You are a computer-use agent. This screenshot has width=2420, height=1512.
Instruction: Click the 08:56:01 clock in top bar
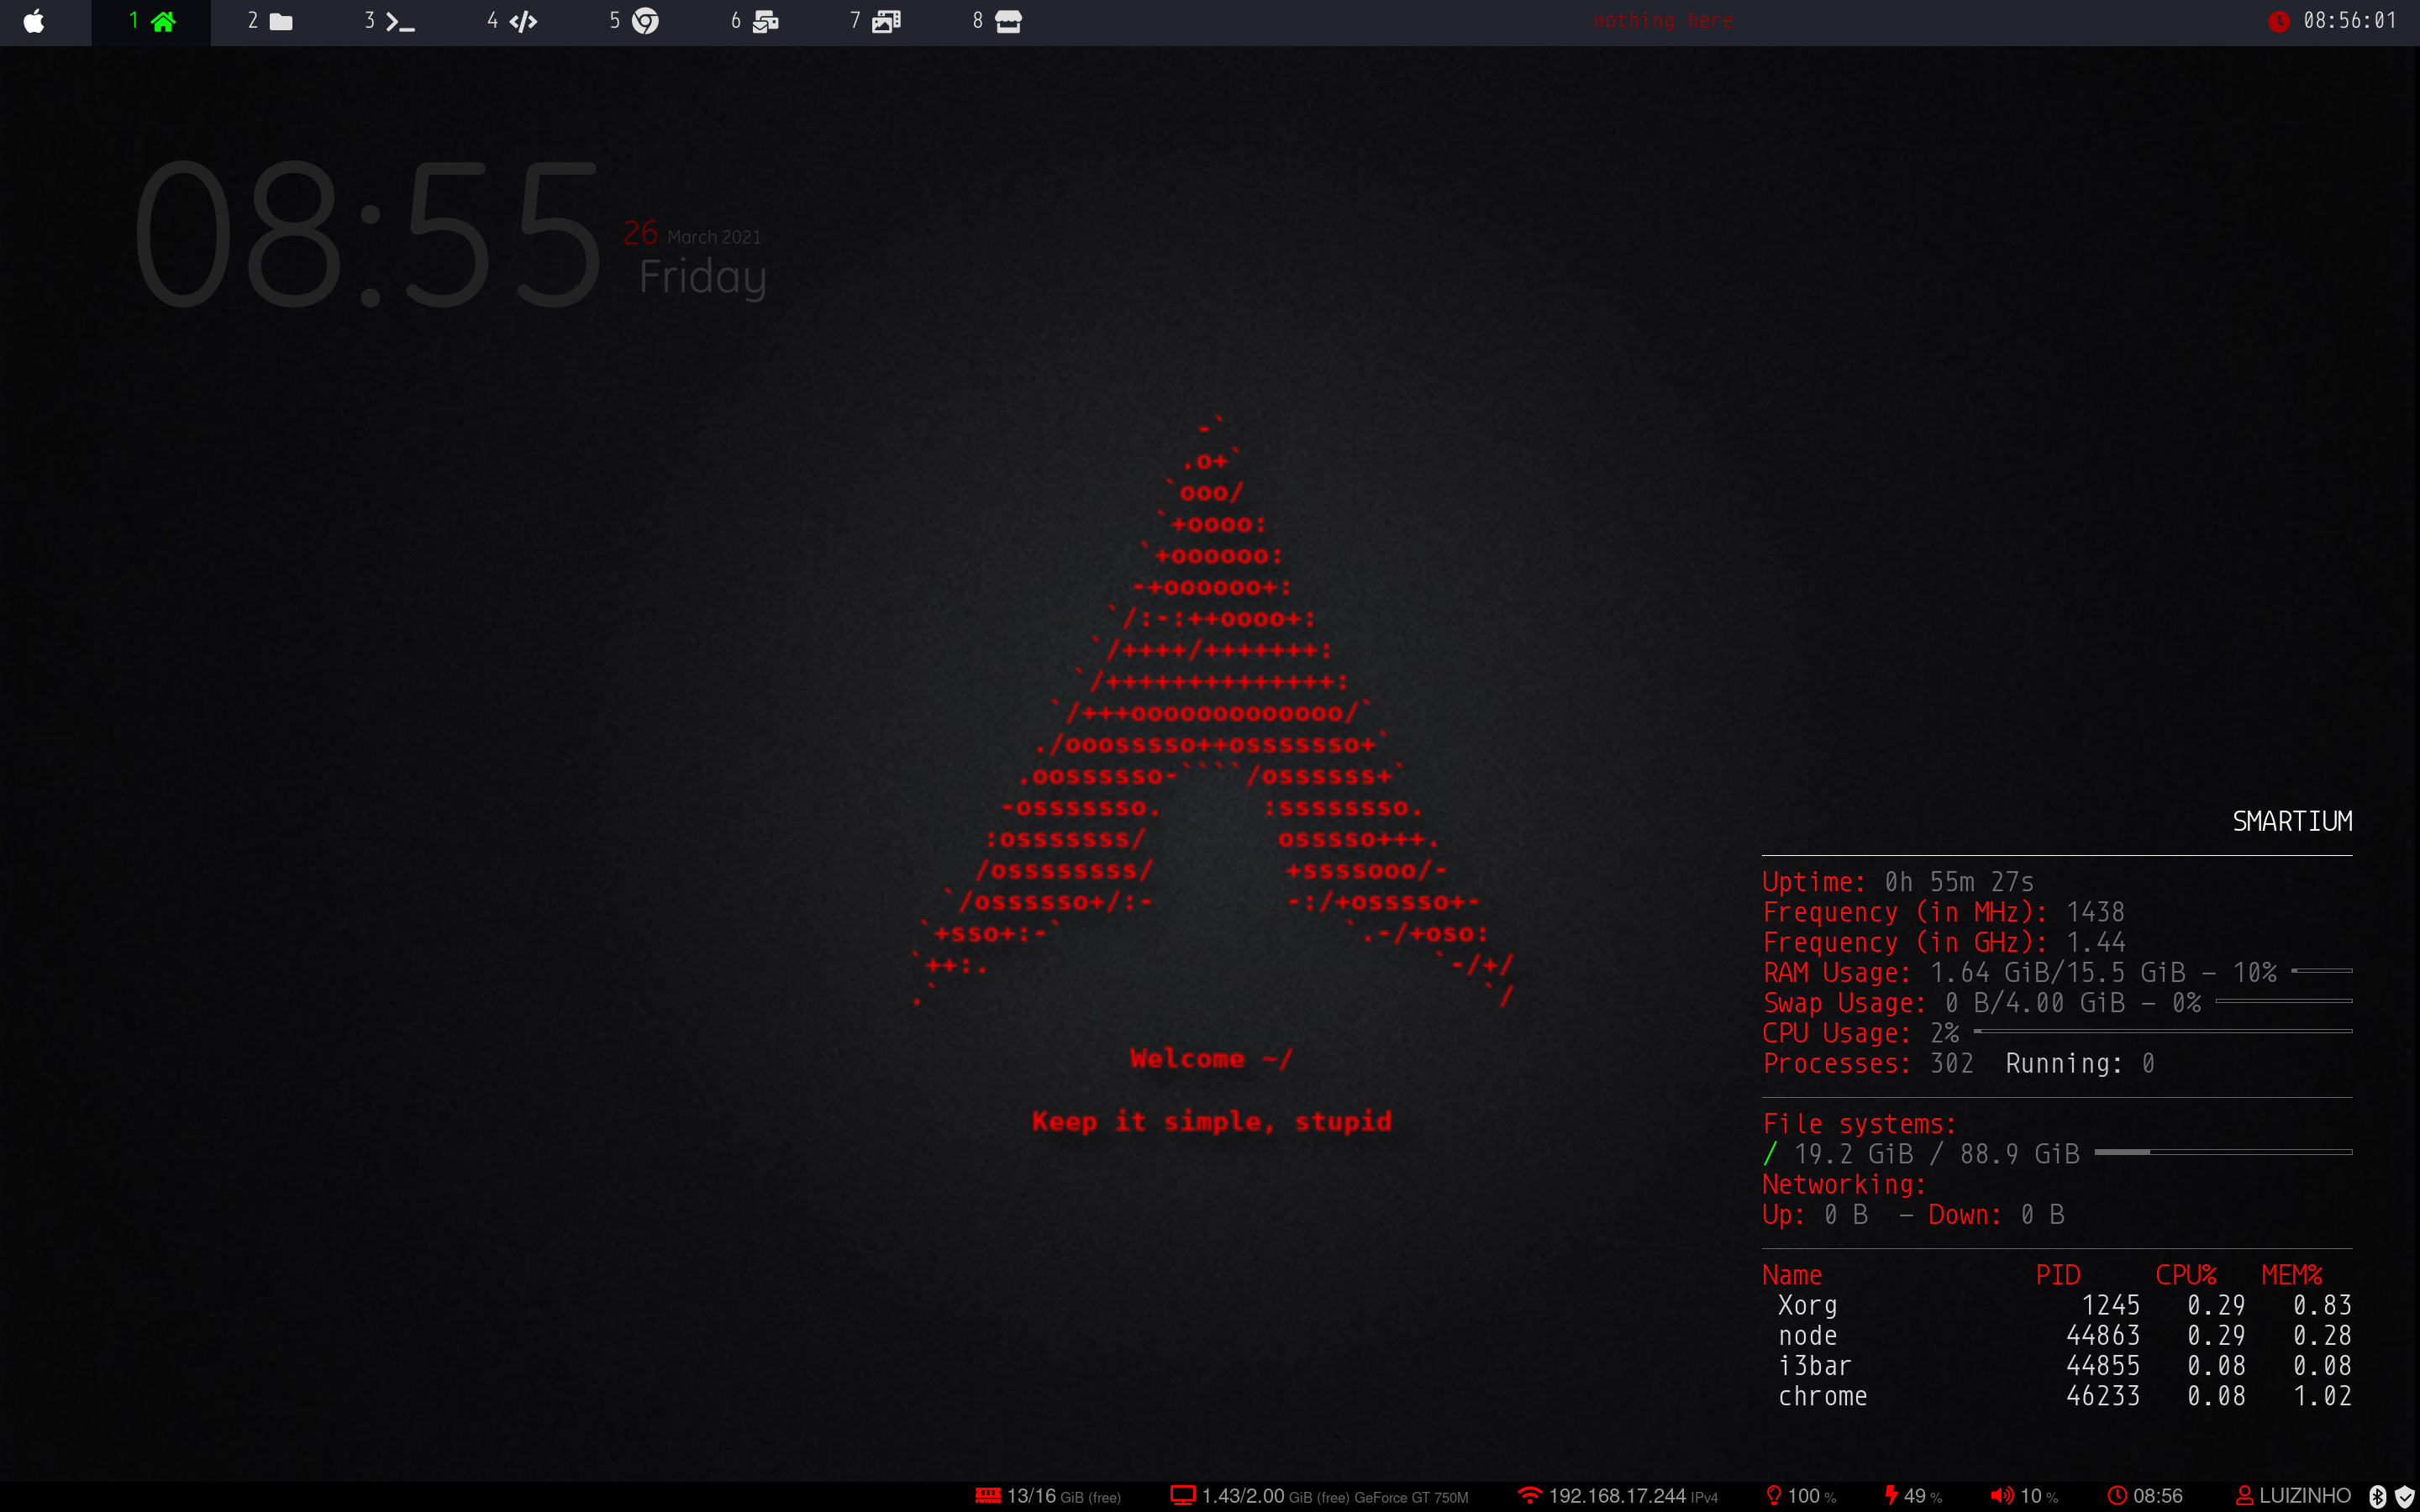click(x=2350, y=21)
